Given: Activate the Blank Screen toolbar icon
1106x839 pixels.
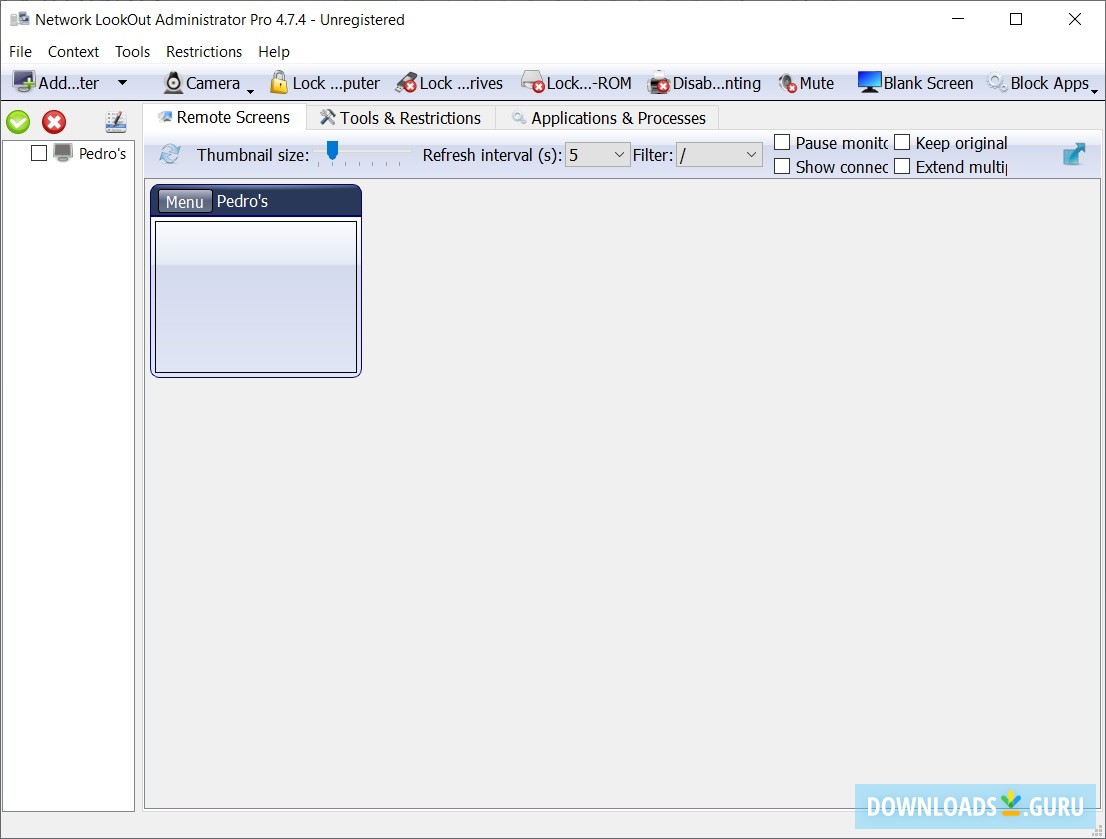Looking at the screenshot, I should (912, 83).
